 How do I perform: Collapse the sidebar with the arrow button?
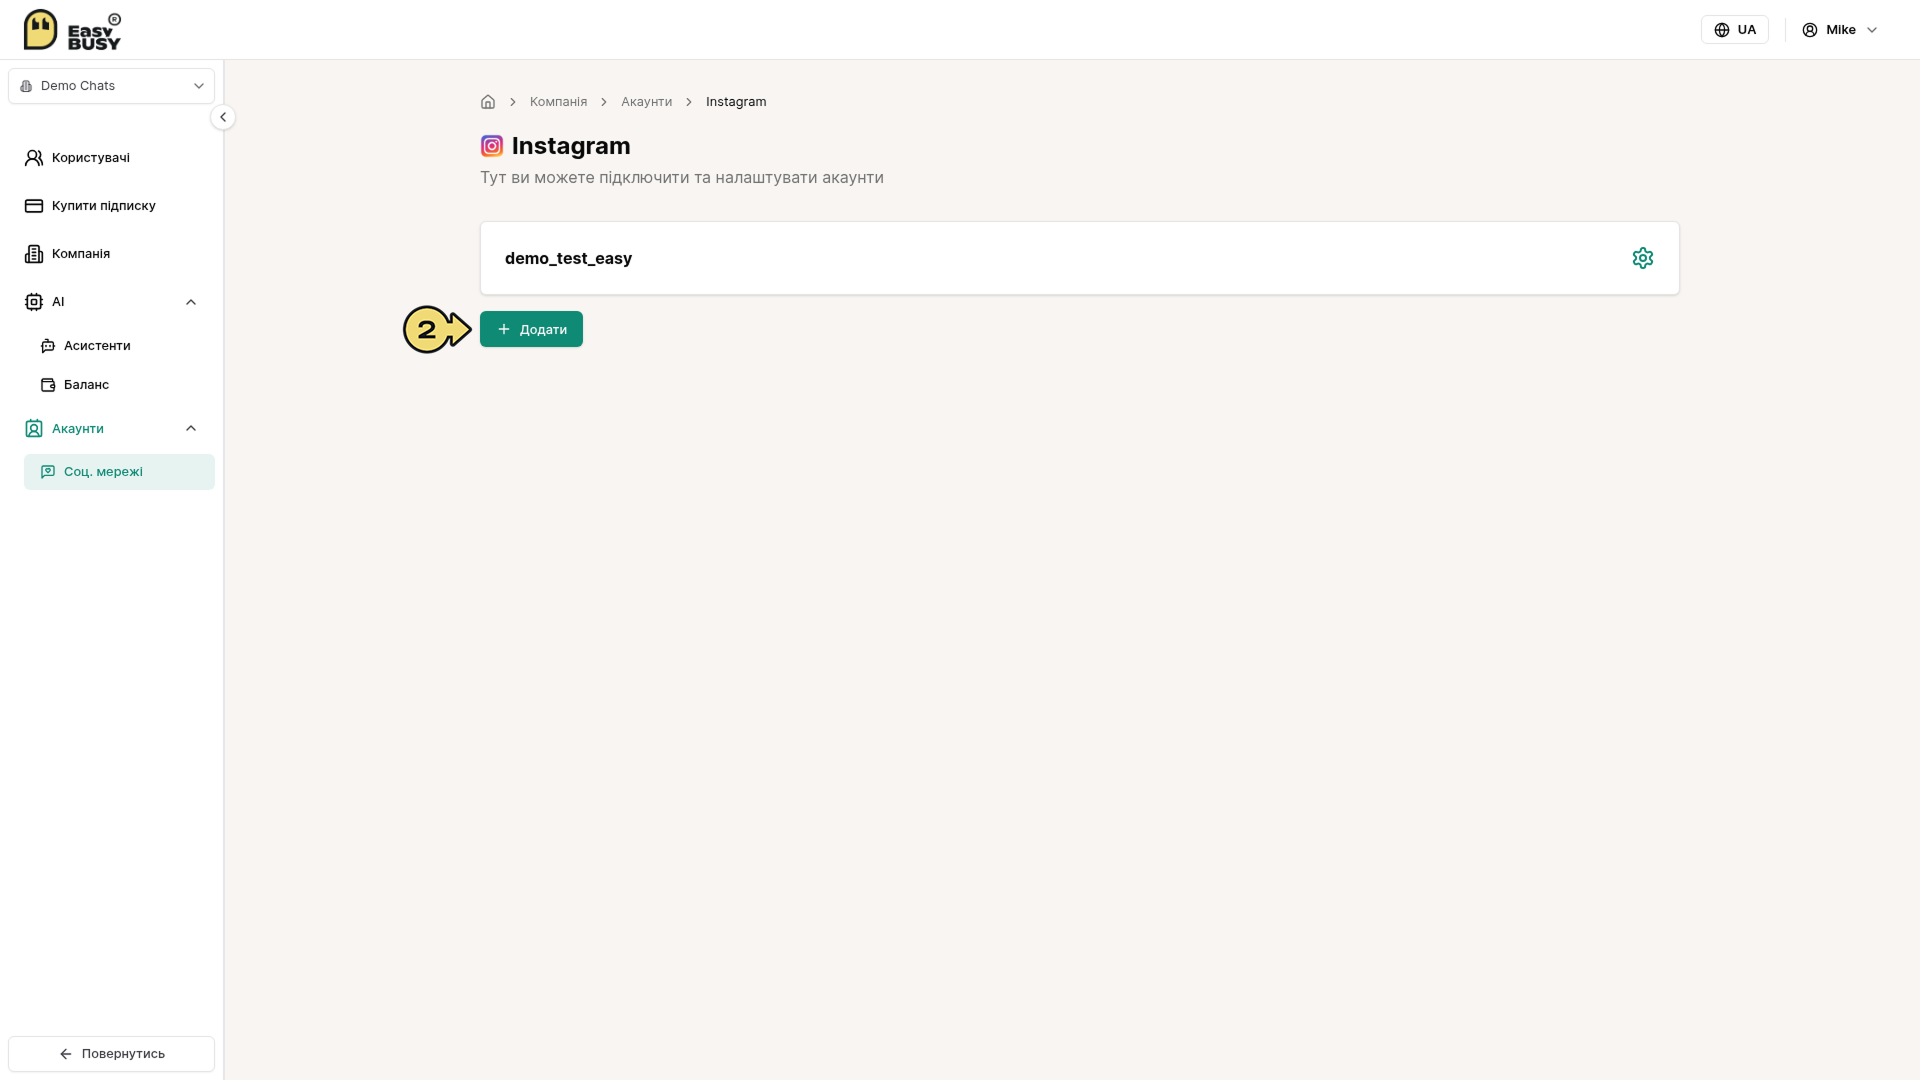[x=223, y=117]
